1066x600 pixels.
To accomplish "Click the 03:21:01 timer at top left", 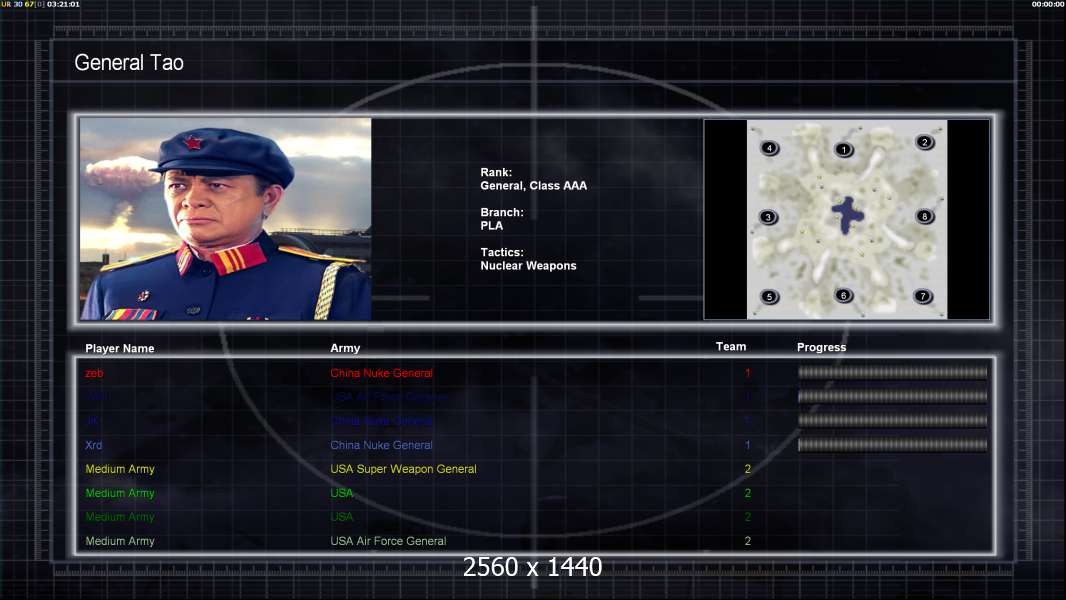I will click(x=63, y=4).
